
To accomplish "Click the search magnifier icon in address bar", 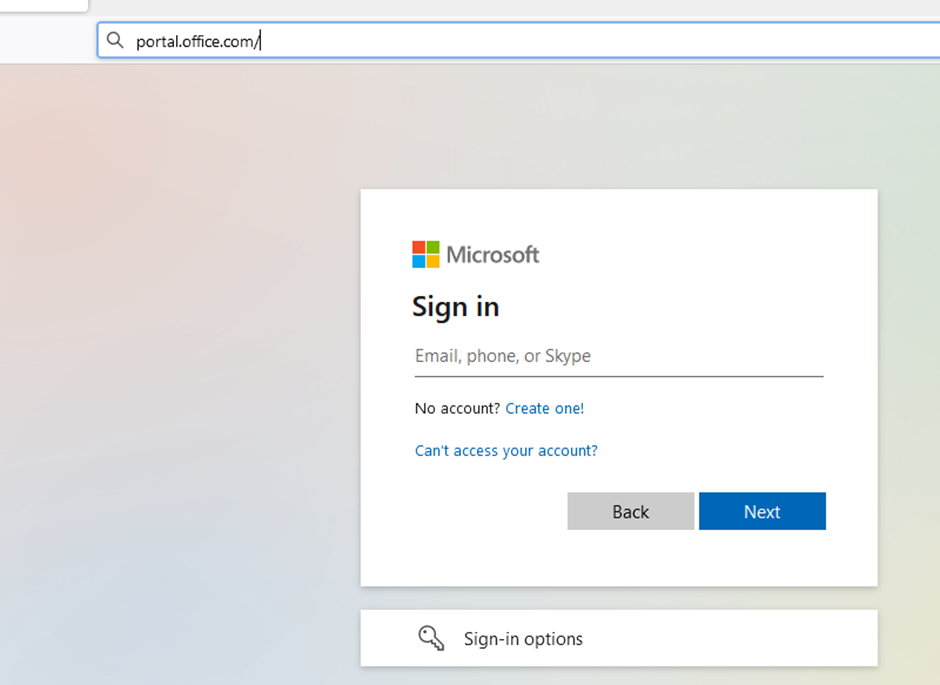I will (115, 40).
